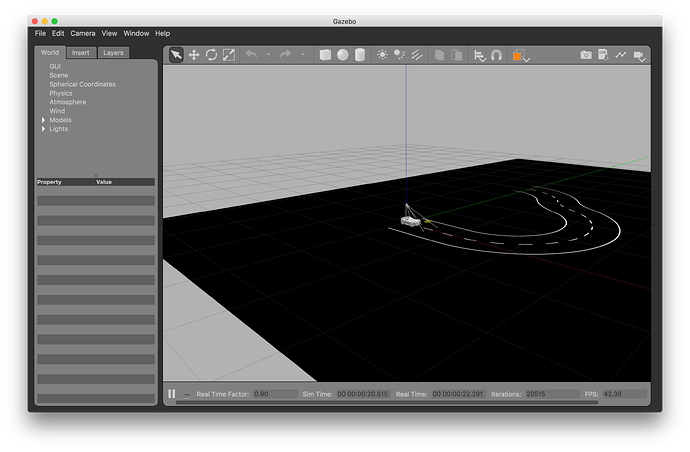The image size is (690, 452).
Task: Toggle the selection arrow mode
Action: coord(176,55)
